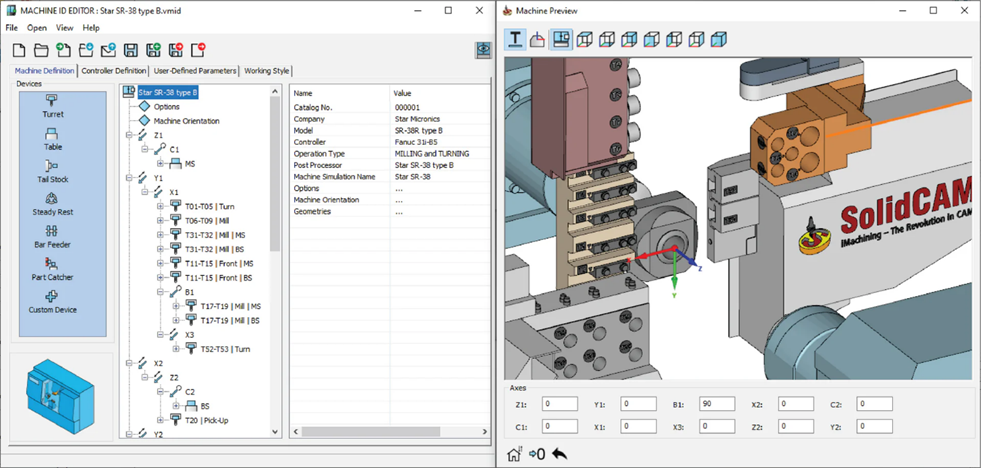981x468 pixels.
Task: Click the Save icon in toolbar
Action: tap(130, 50)
